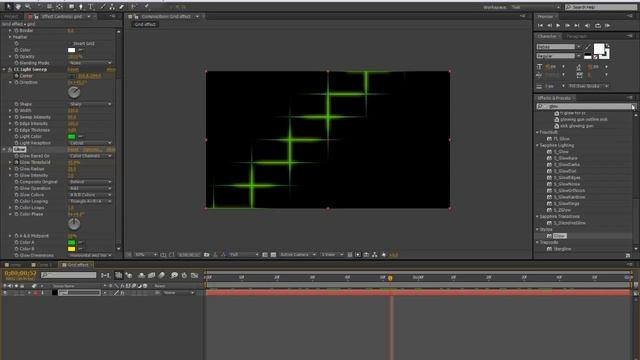This screenshot has width=640, height=360.
Task: Jump to last frame in Preview panel
Action: [x=577, y=25]
